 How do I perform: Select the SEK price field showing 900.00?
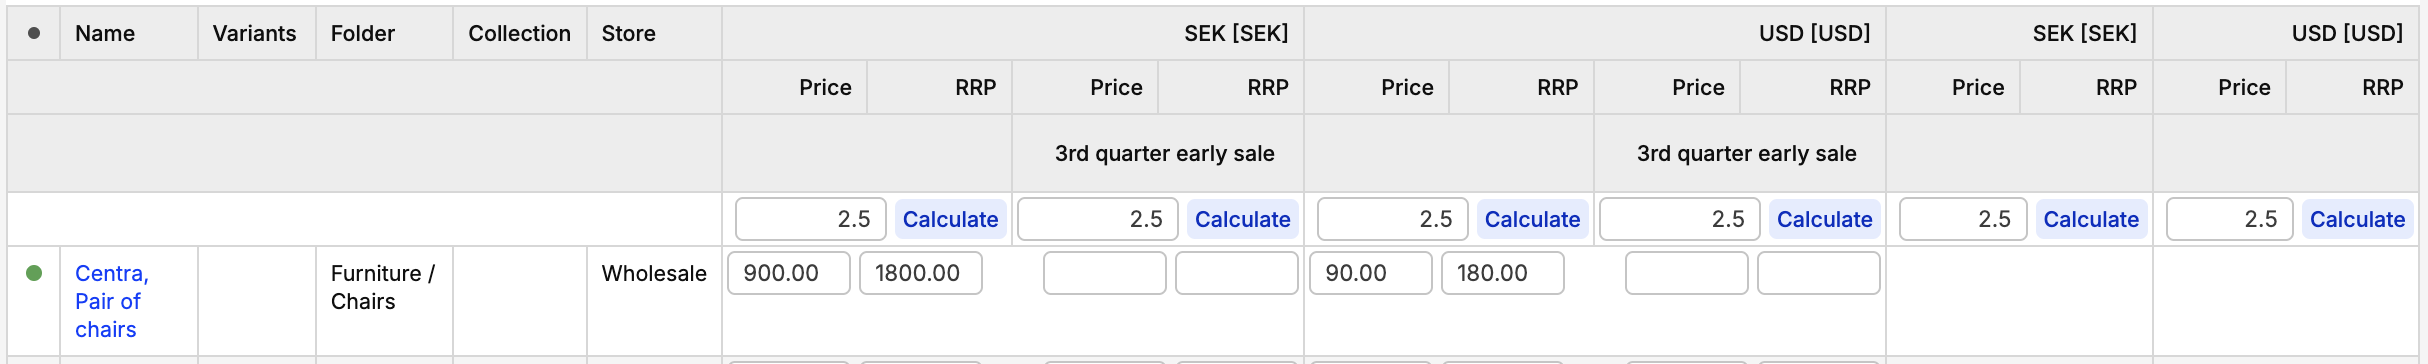(x=789, y=273)
